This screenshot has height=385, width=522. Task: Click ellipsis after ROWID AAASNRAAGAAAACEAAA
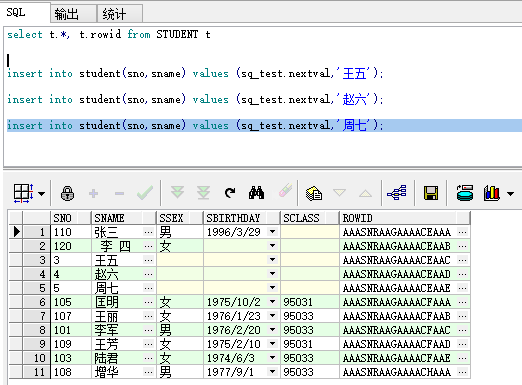pyautogui.click(x=463, y=232)
